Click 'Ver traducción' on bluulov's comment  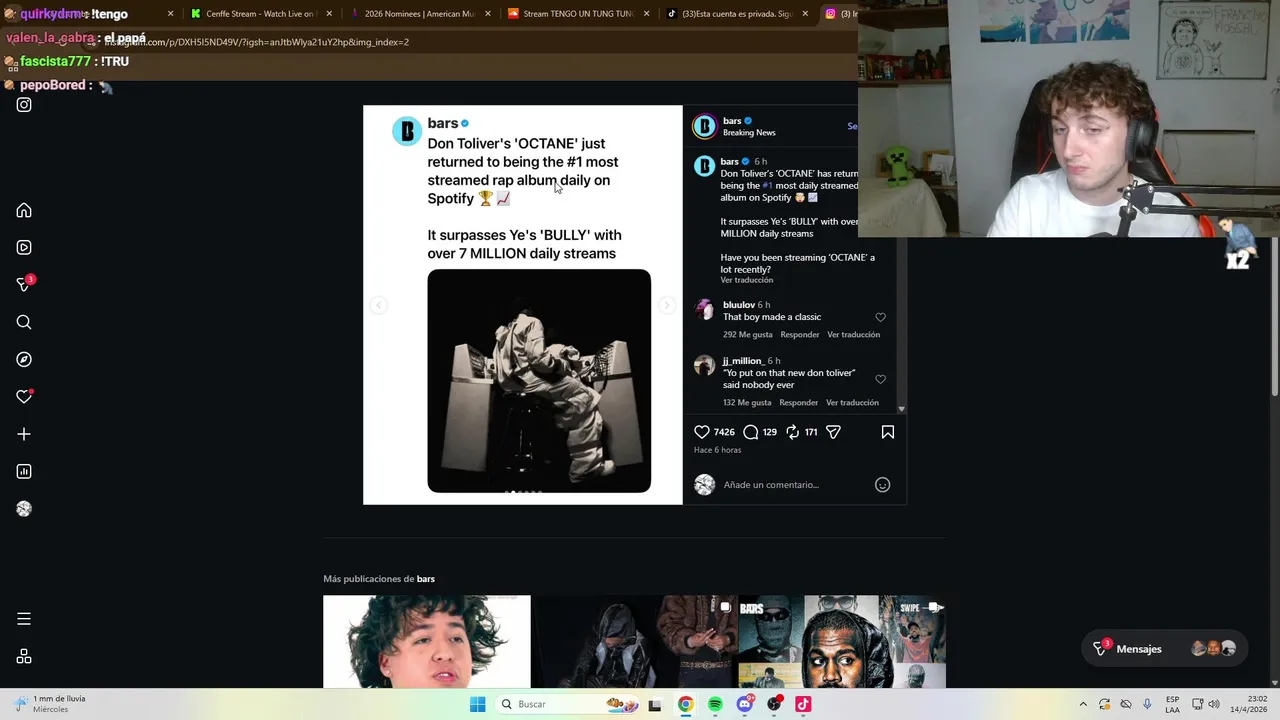coord(853,335)
